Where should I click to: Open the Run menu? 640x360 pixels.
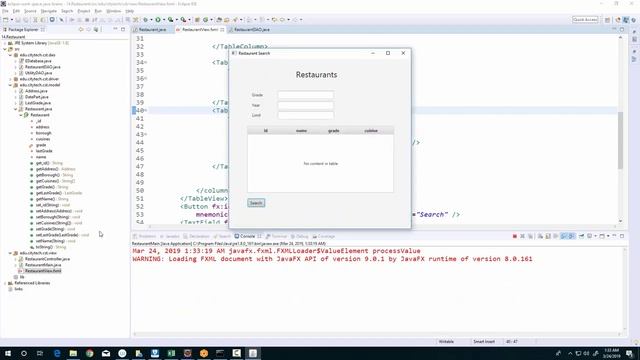coord(98,11)
